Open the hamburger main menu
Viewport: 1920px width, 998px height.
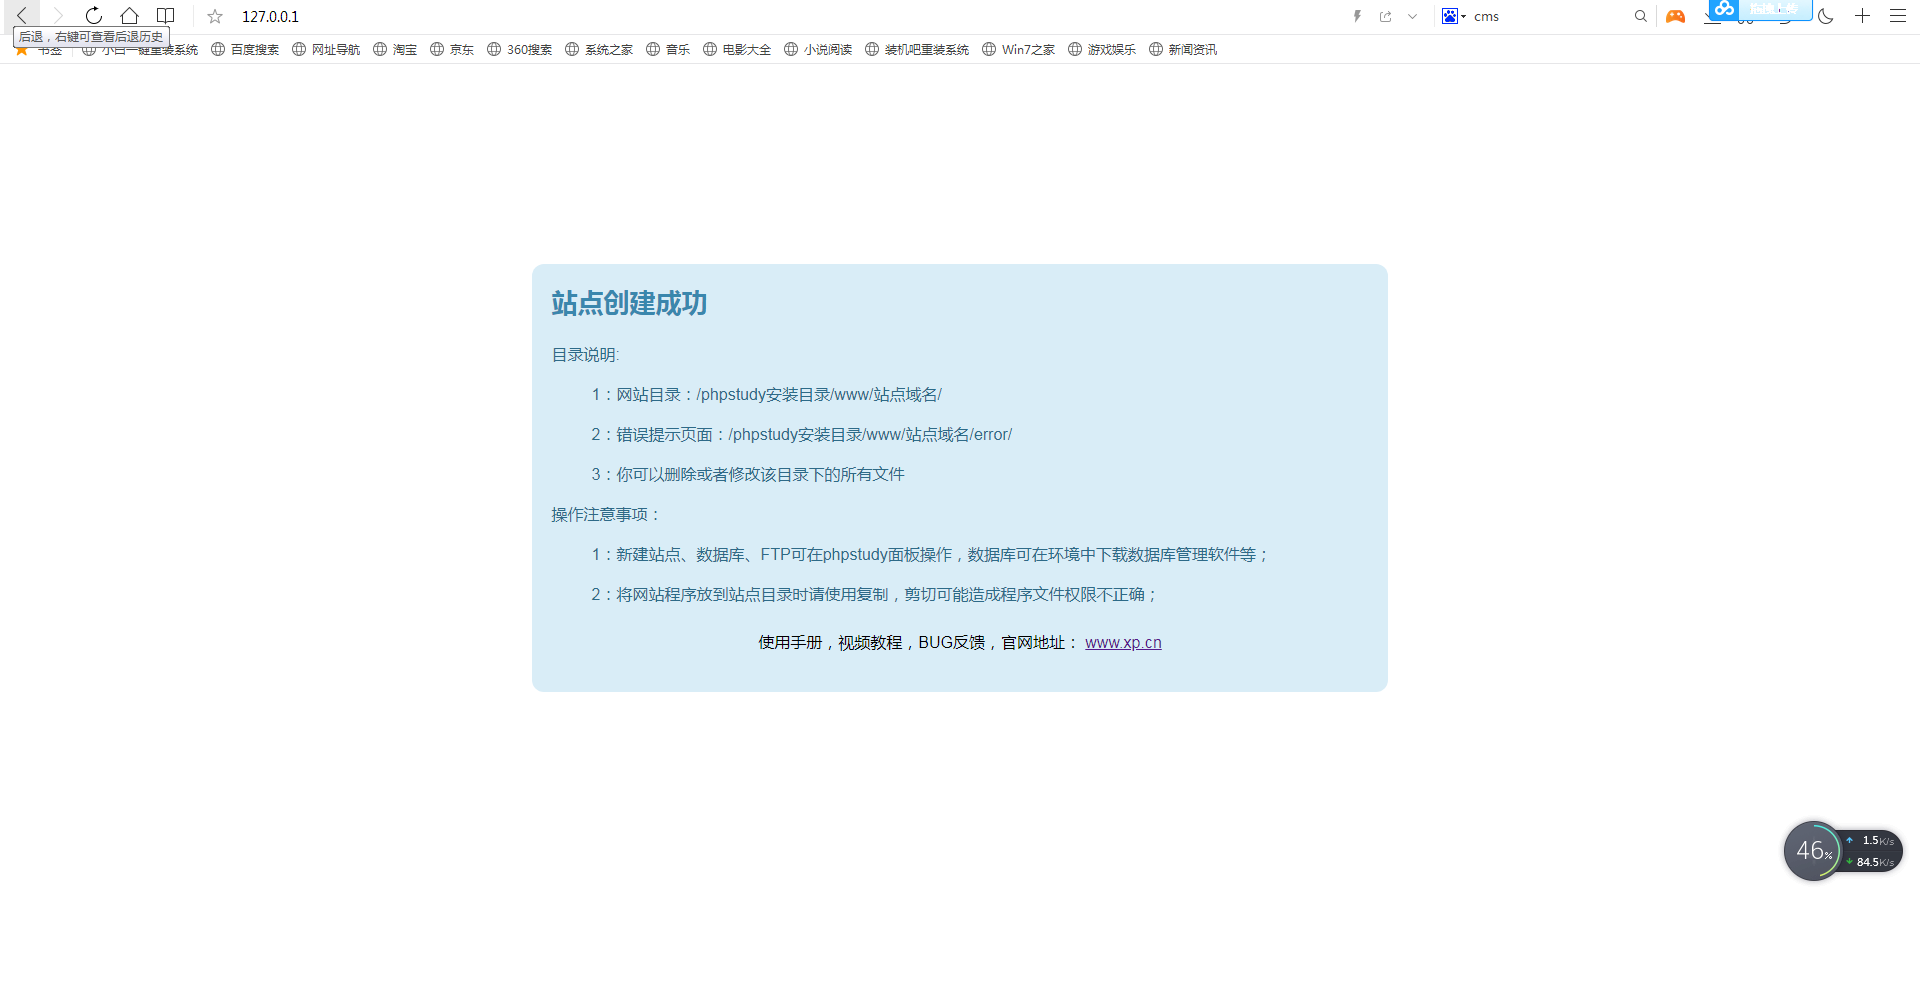click(1897, 16)
